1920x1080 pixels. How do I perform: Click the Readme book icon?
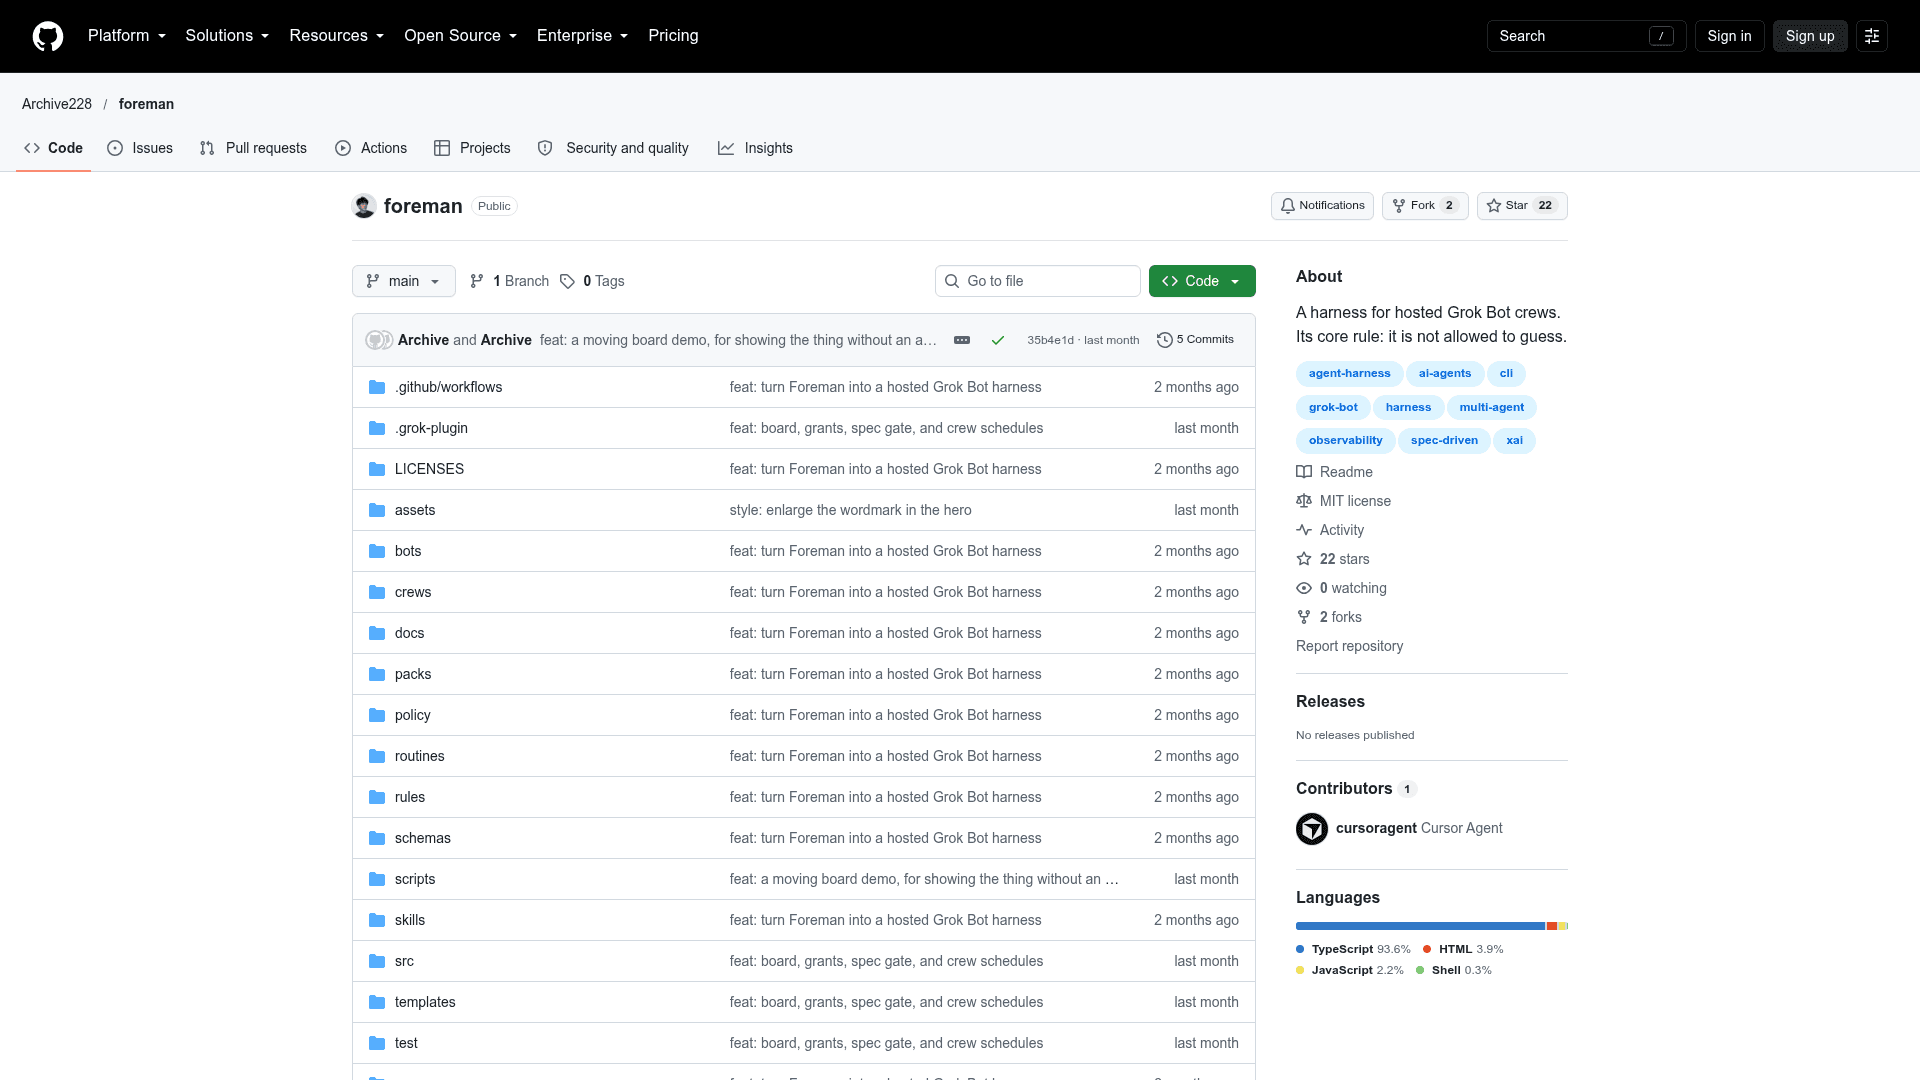click(x=1304, y=472)
